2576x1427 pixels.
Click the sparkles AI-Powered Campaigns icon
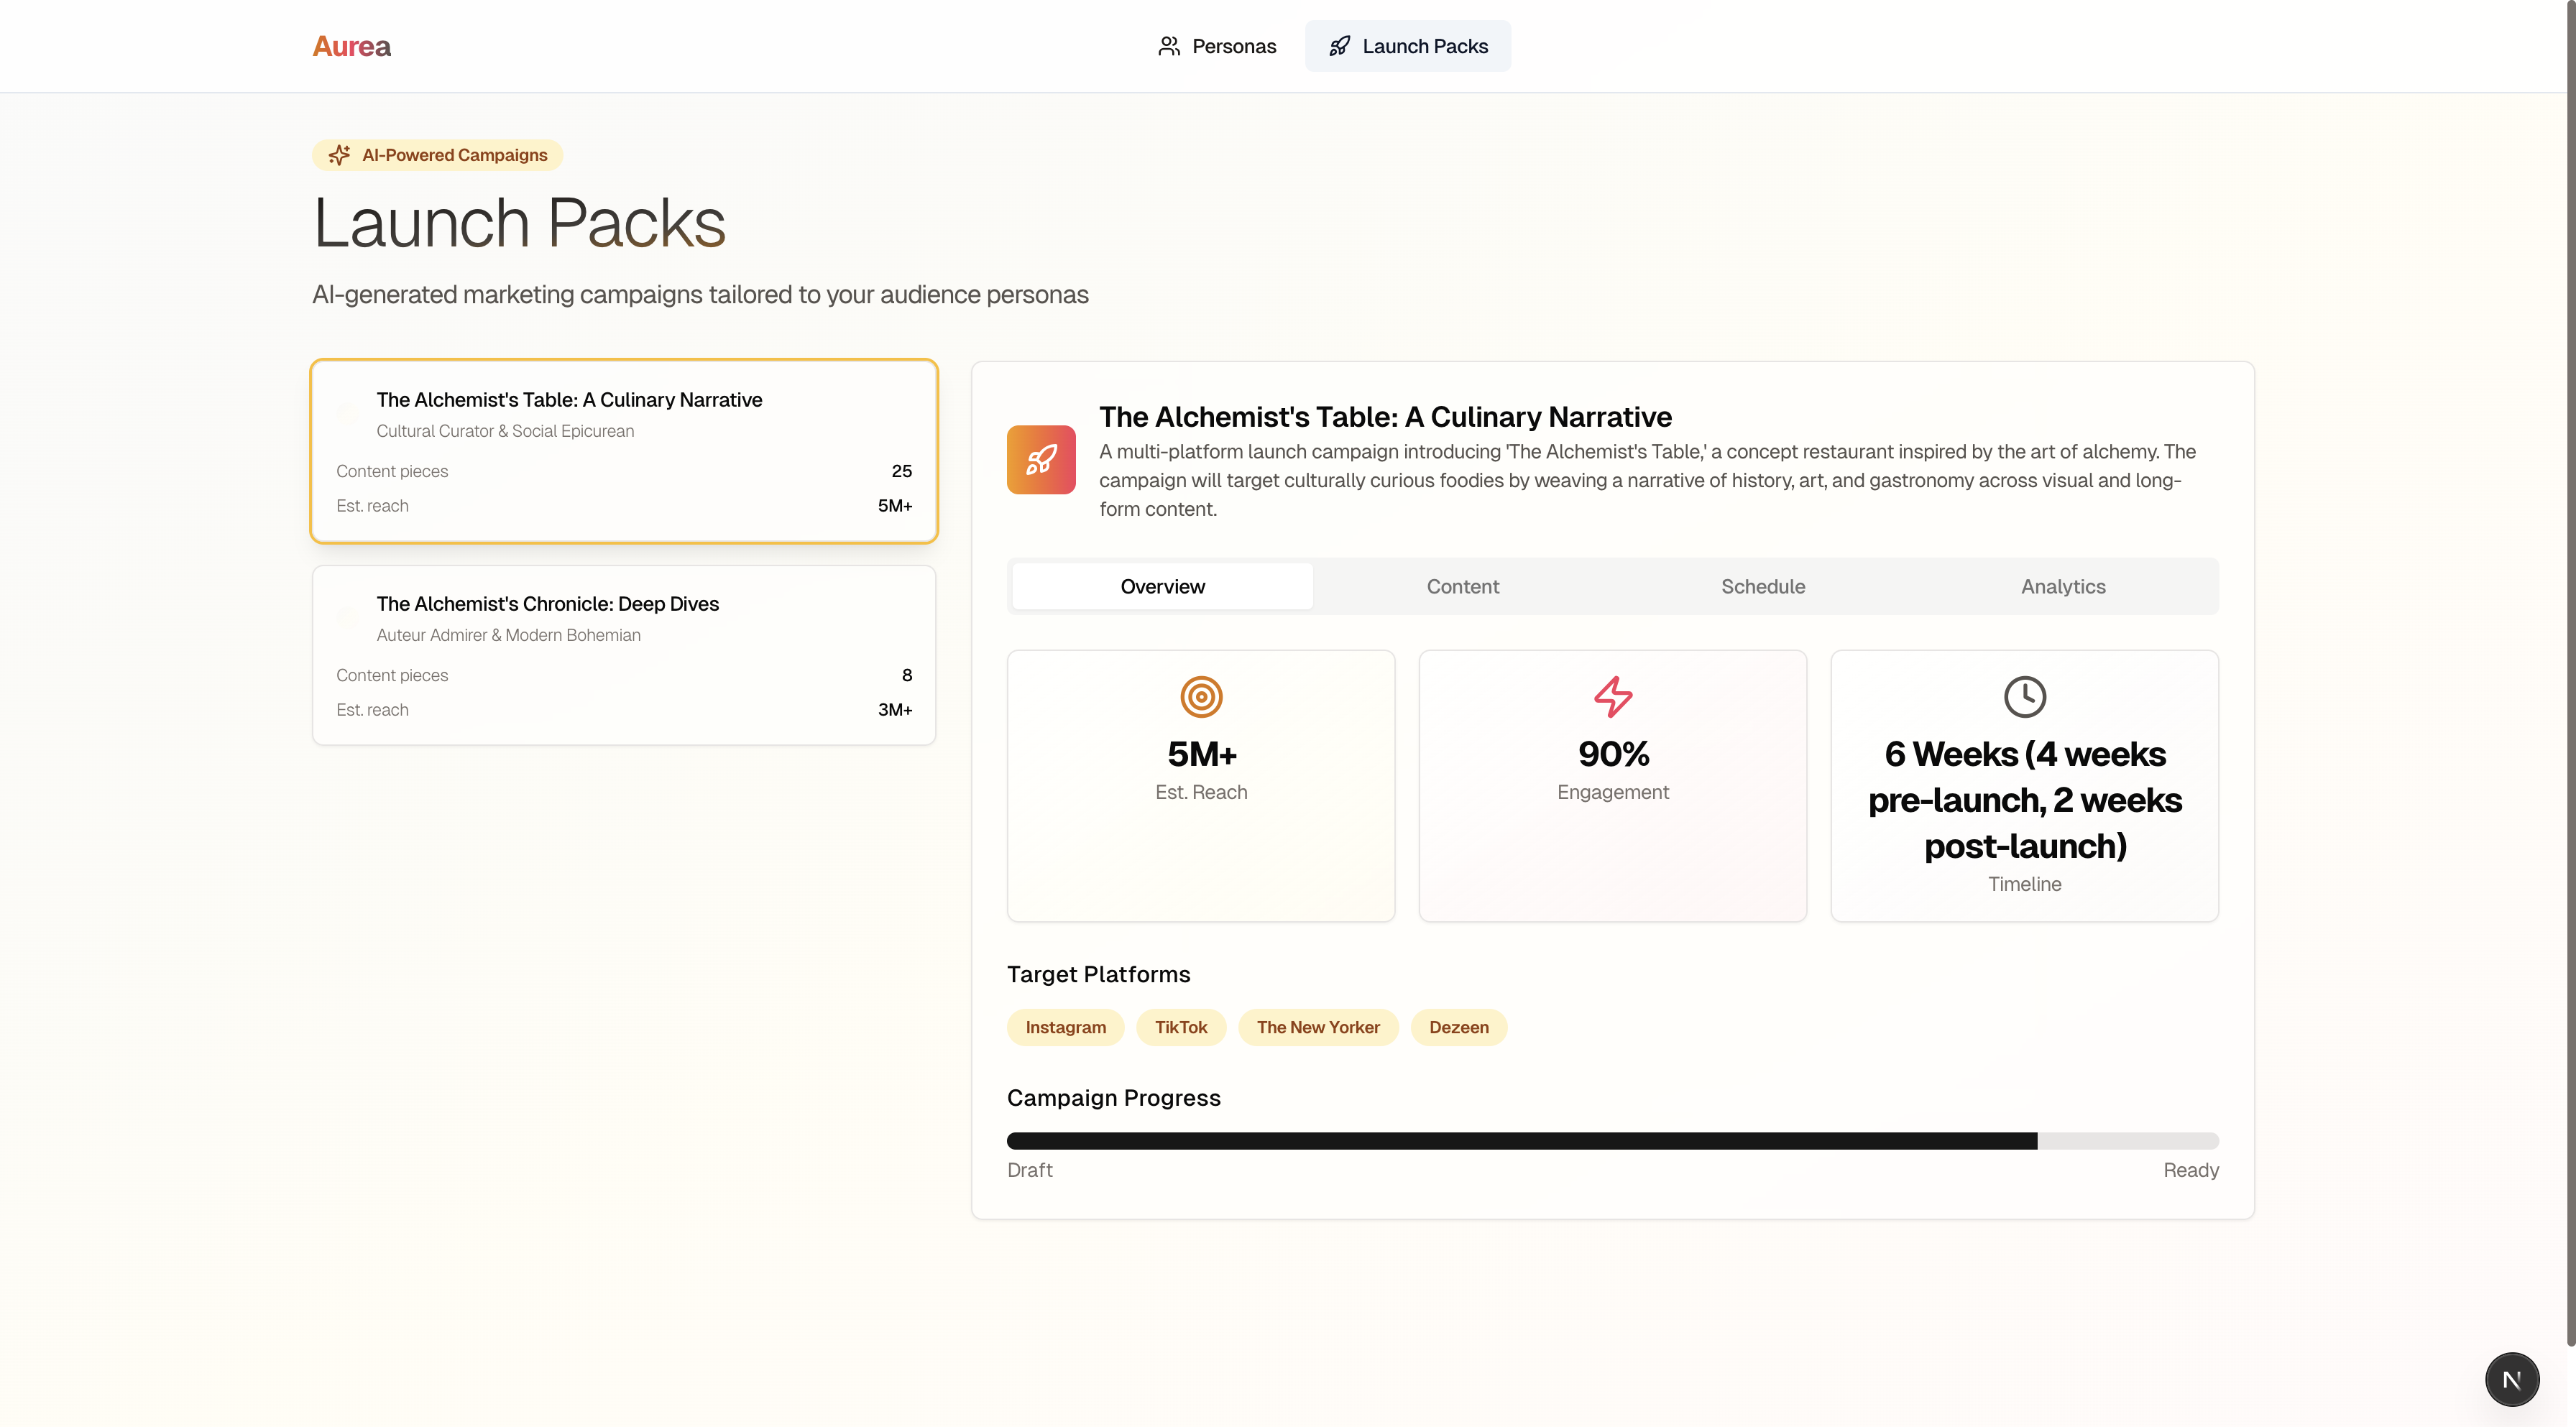pyautogui.click(x=340, y=155)
